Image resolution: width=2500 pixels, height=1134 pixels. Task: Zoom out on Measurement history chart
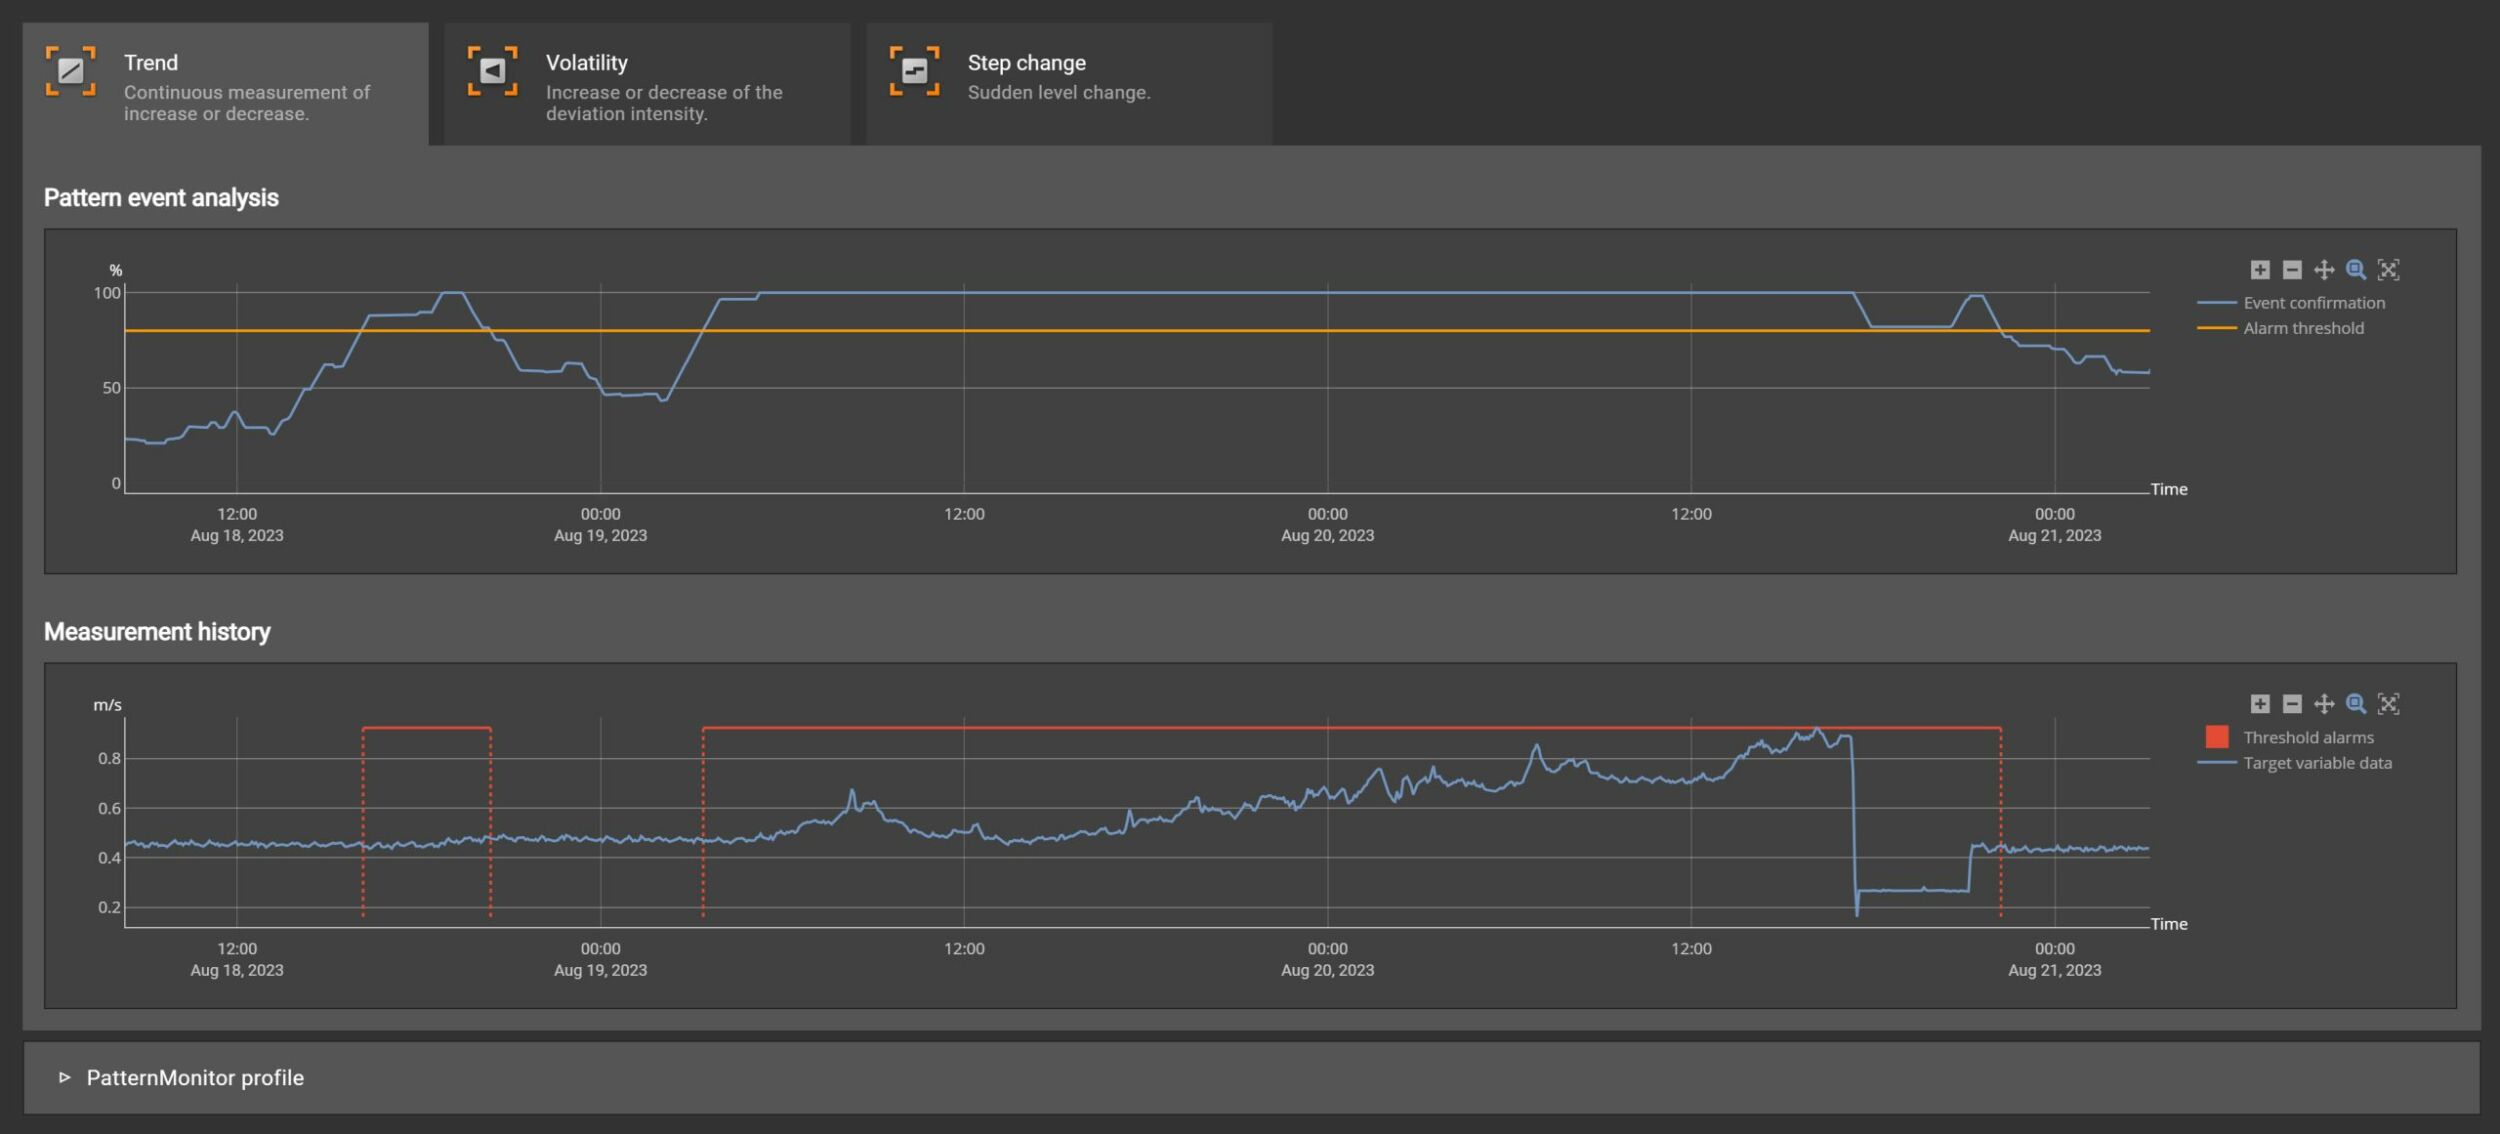click(x=2292, y=704)
